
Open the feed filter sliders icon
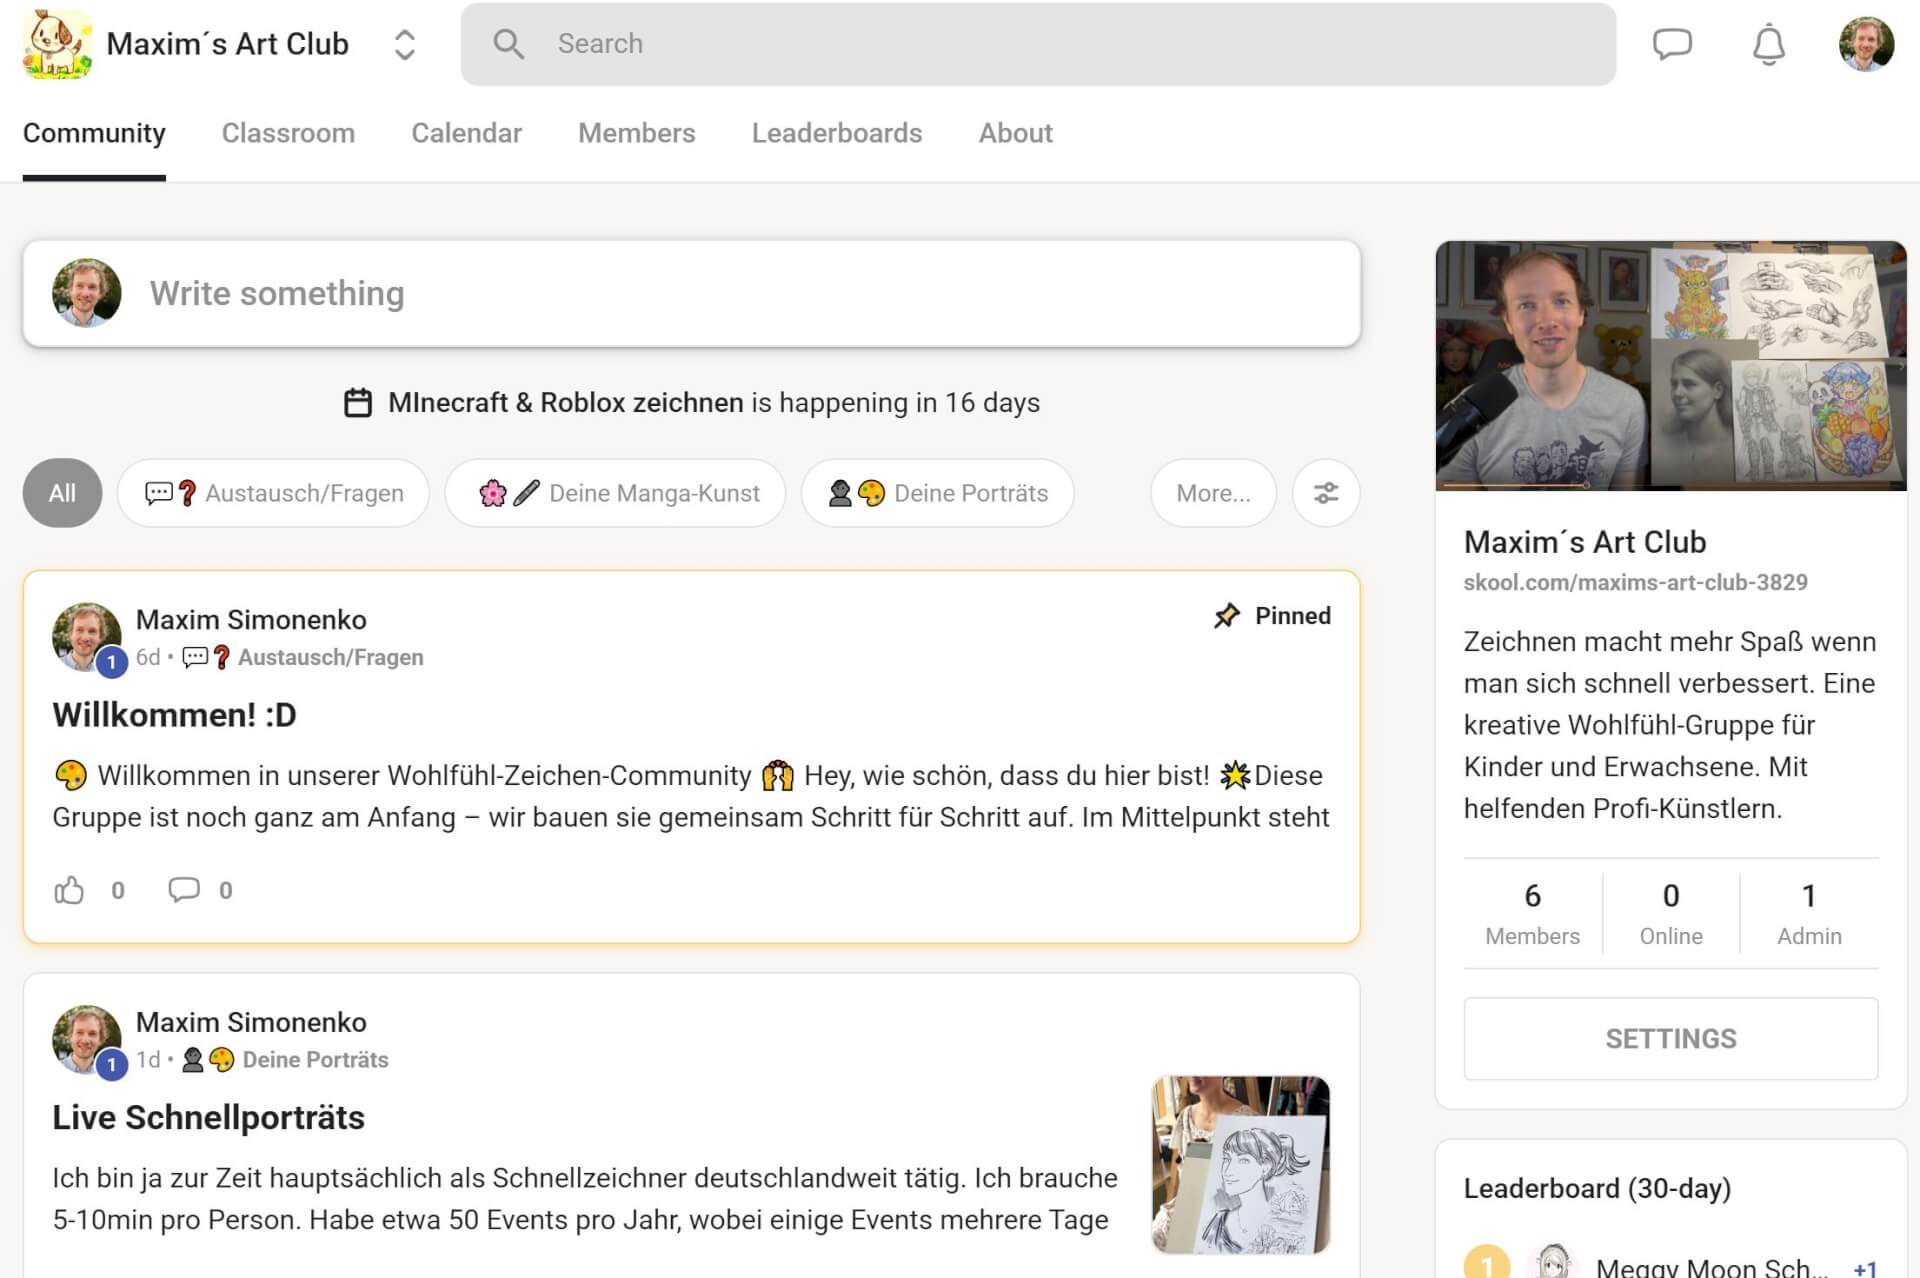pos(1326,493)
